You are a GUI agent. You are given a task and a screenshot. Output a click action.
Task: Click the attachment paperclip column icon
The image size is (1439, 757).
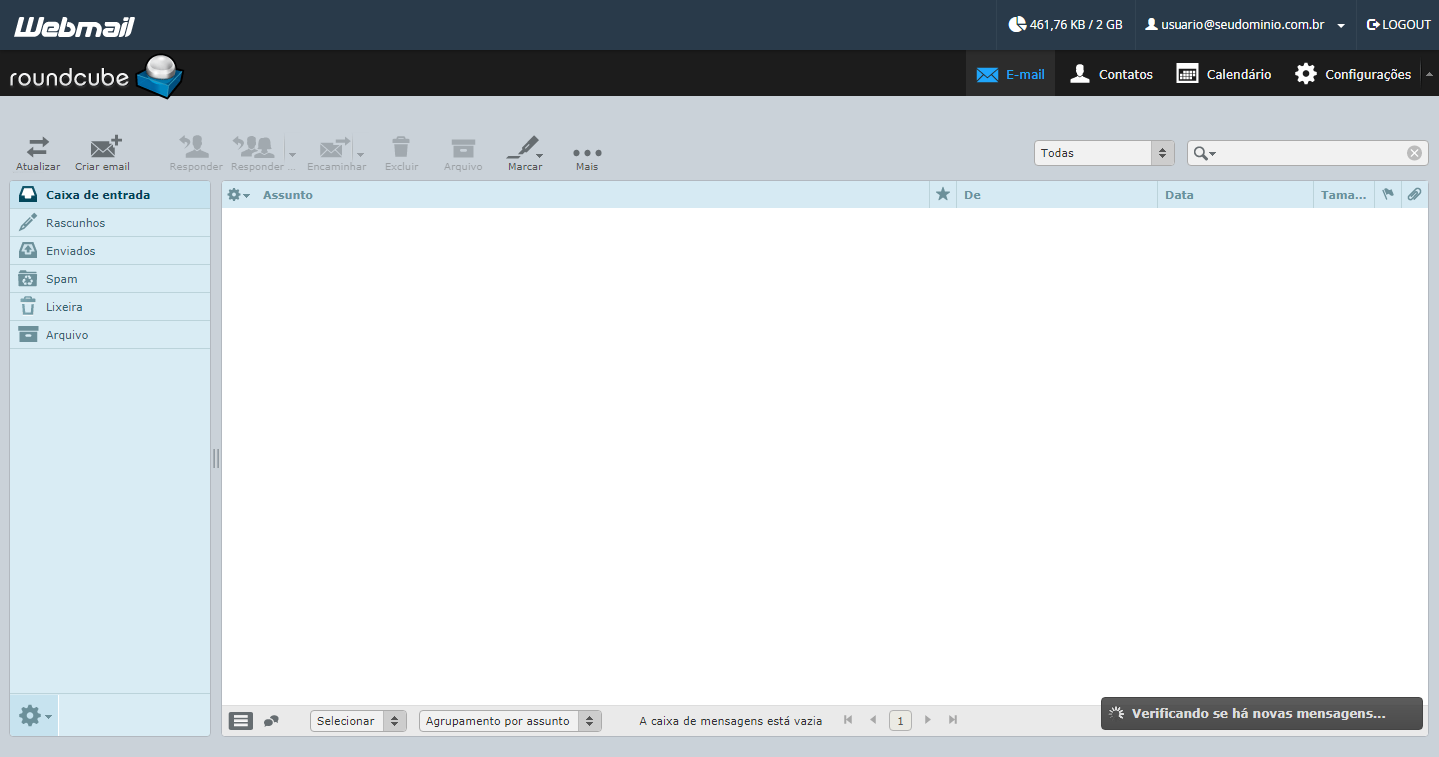point(1414,195)
